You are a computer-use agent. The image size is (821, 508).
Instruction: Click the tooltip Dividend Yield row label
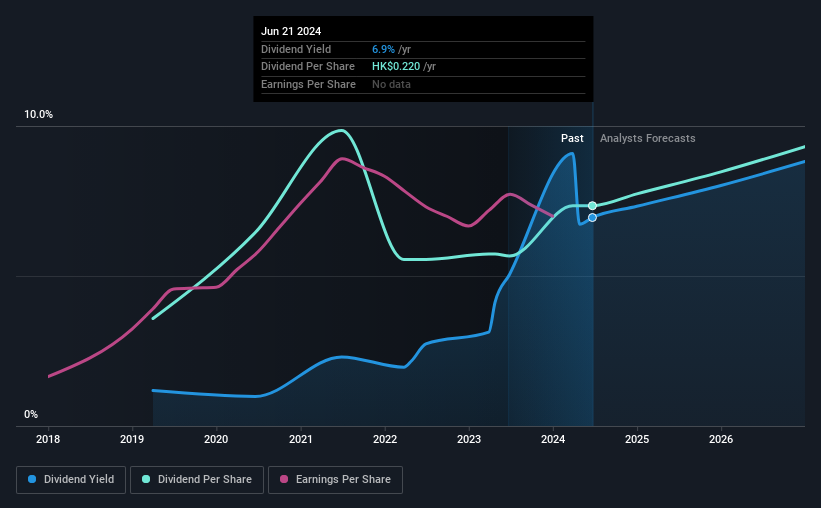[296, 49]
